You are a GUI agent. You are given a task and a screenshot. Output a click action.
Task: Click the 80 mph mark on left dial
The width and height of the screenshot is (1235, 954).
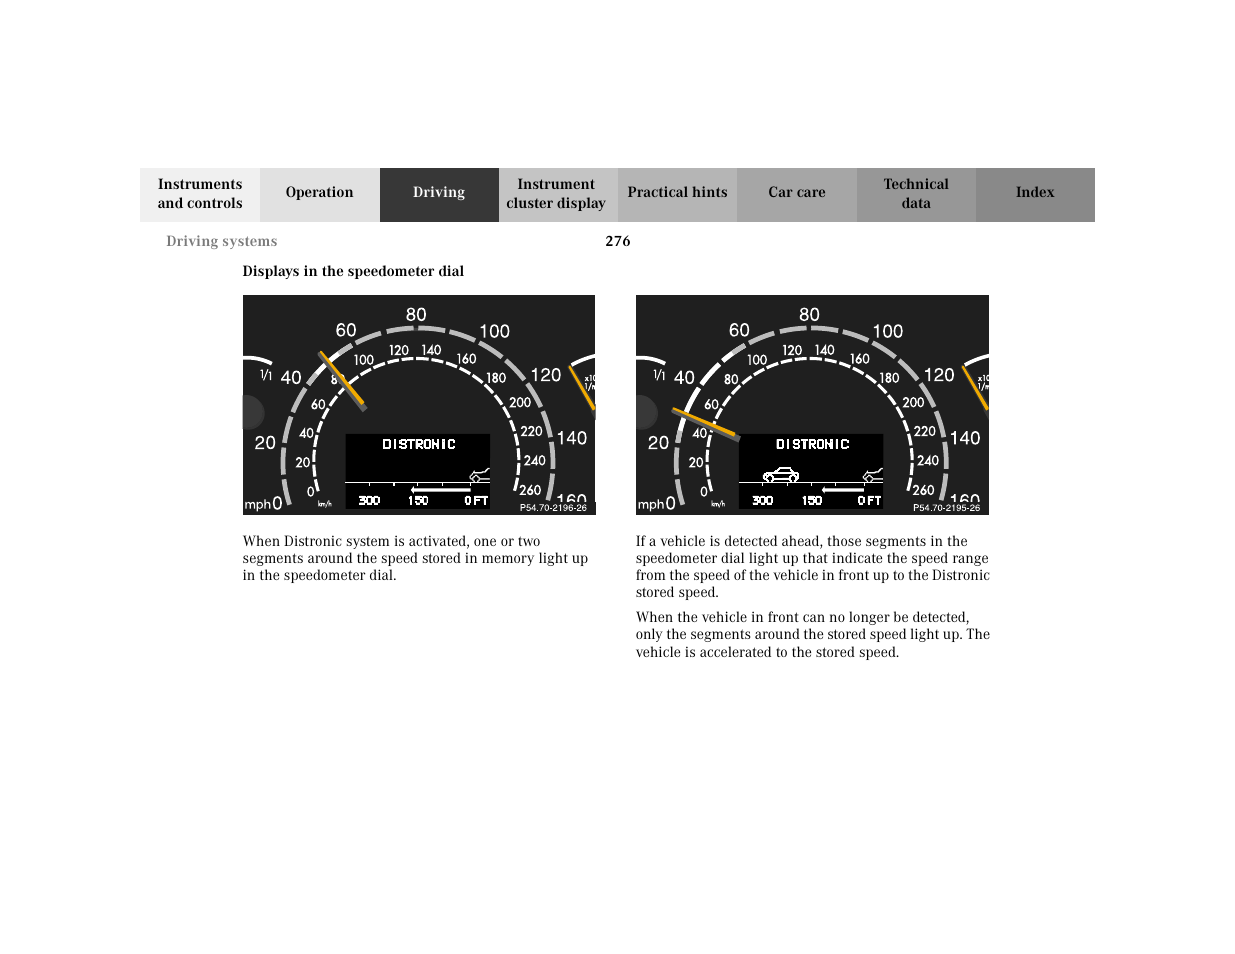tap(416, 315)
